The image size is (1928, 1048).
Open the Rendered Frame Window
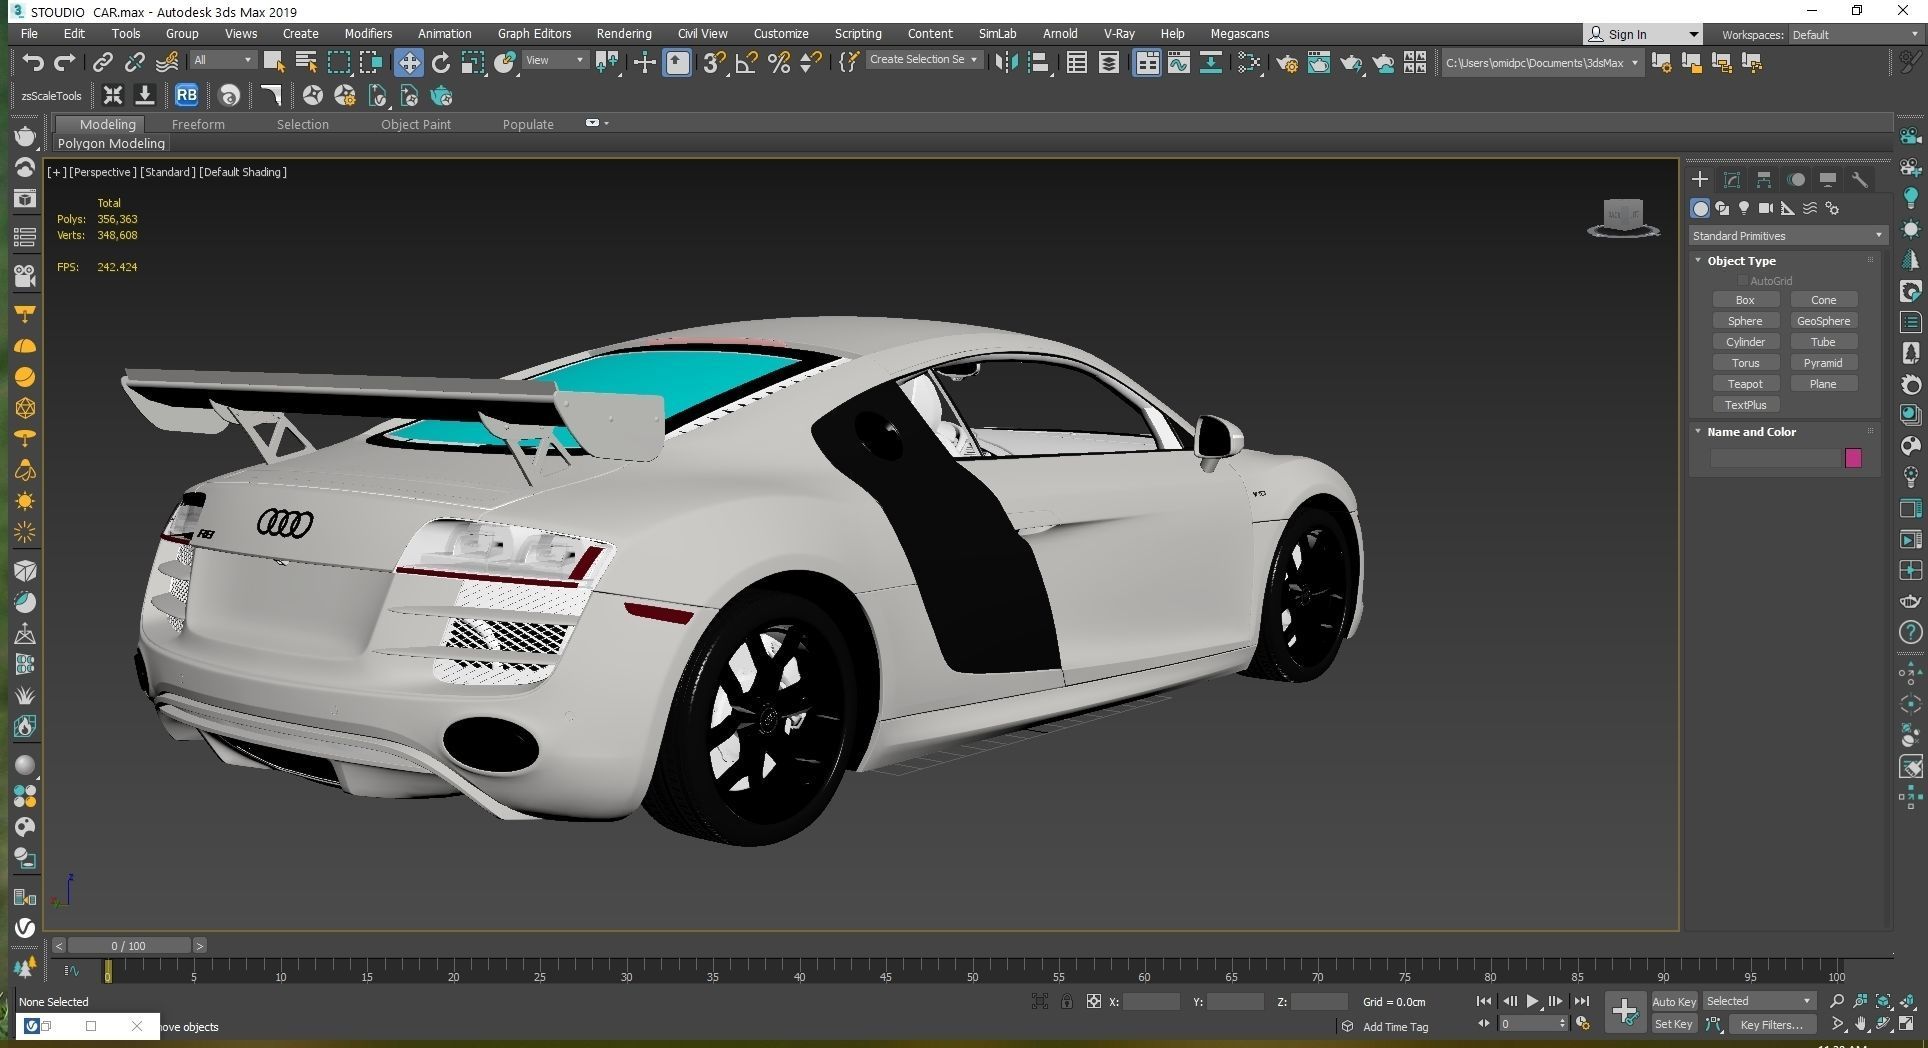click(1319, 63)
